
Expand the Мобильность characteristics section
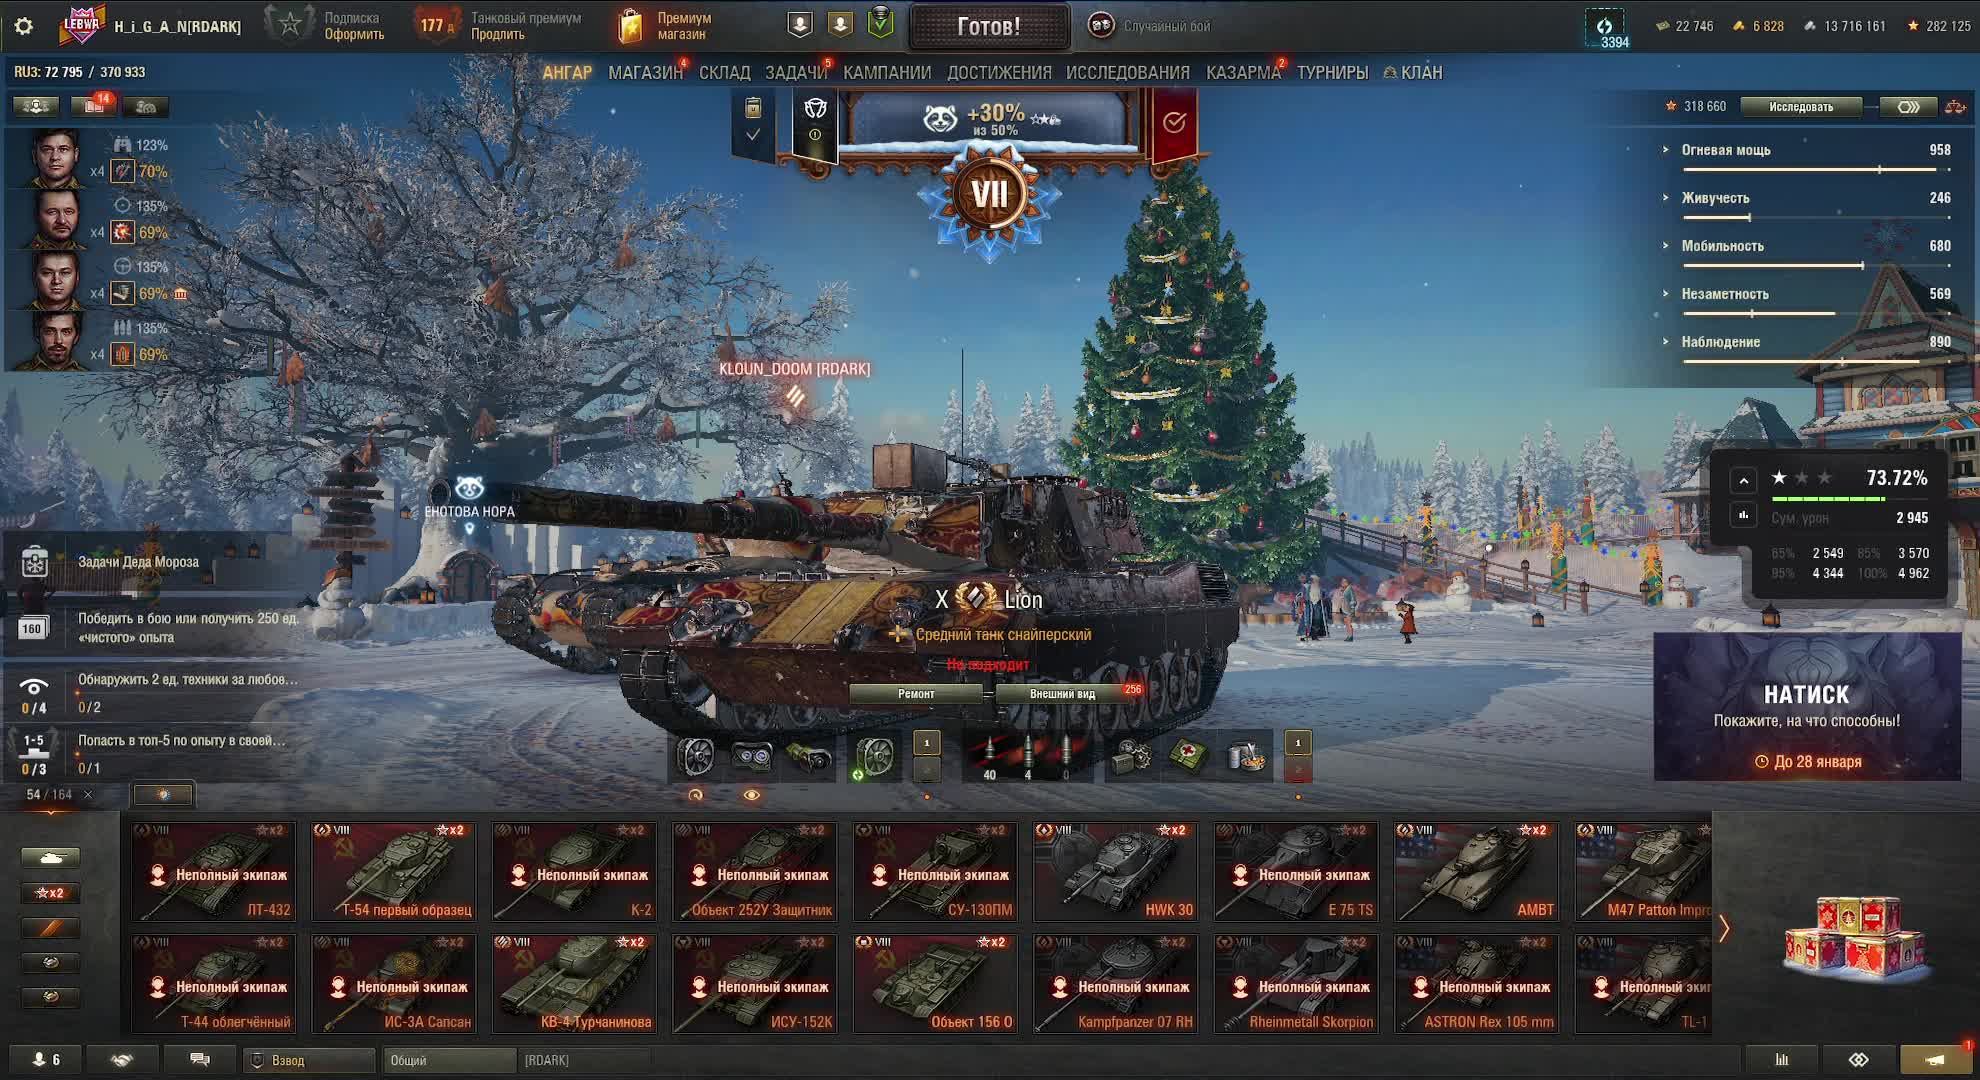[x=1722, y=246]
